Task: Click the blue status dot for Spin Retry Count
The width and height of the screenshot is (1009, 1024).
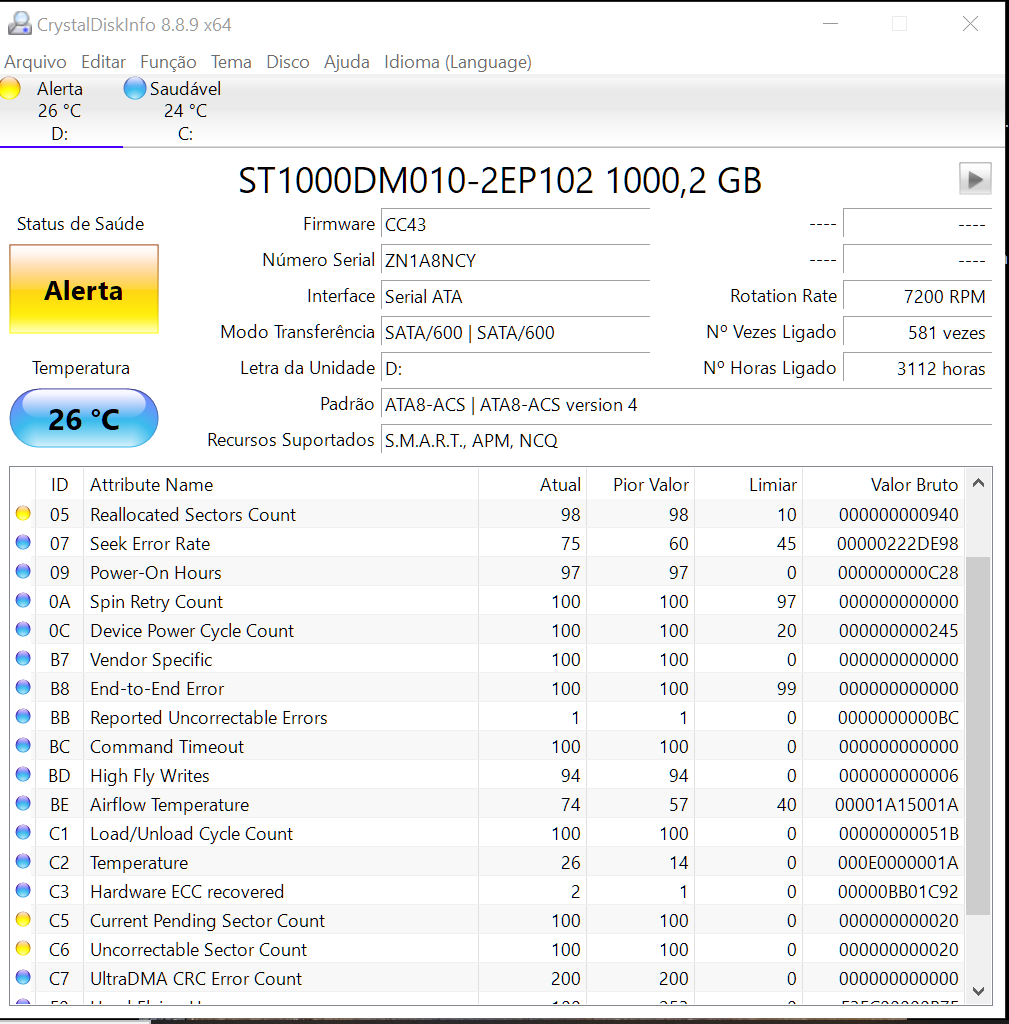Action: tap(23, 600)
